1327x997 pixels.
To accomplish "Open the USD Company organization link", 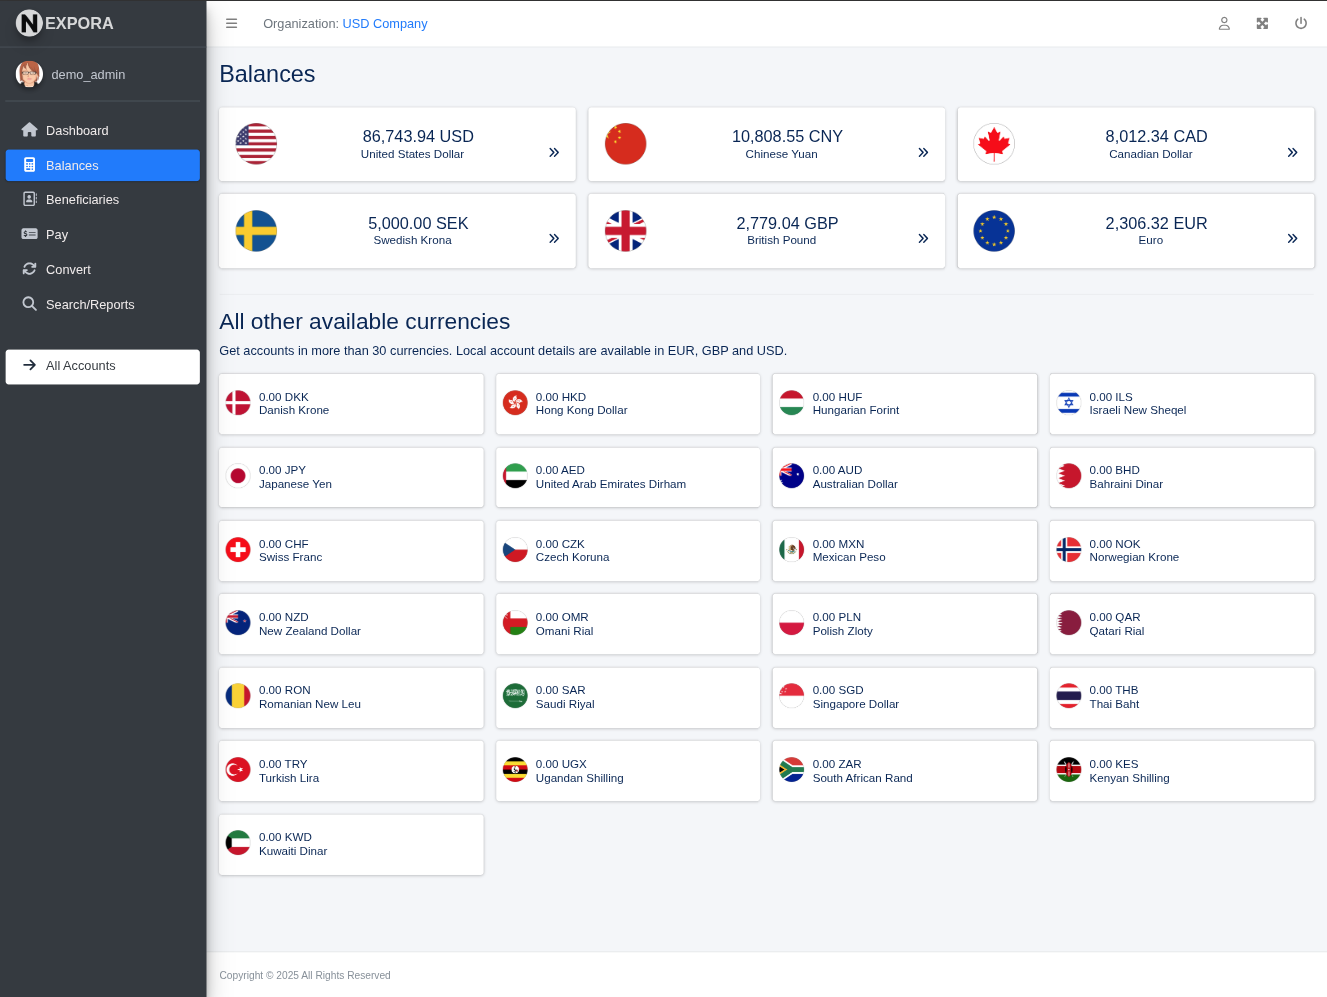I will (x=384, y=23).
